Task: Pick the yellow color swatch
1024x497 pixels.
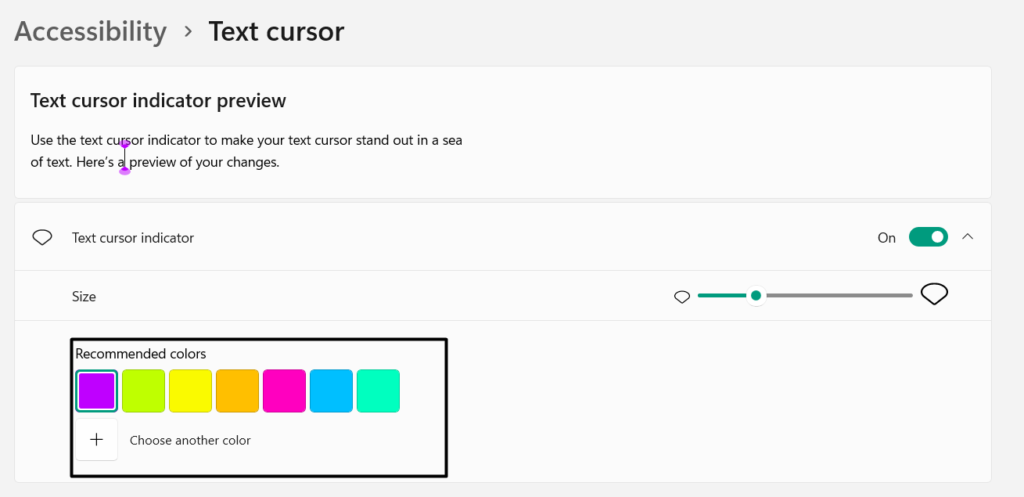Action: (x=191, y=391)
